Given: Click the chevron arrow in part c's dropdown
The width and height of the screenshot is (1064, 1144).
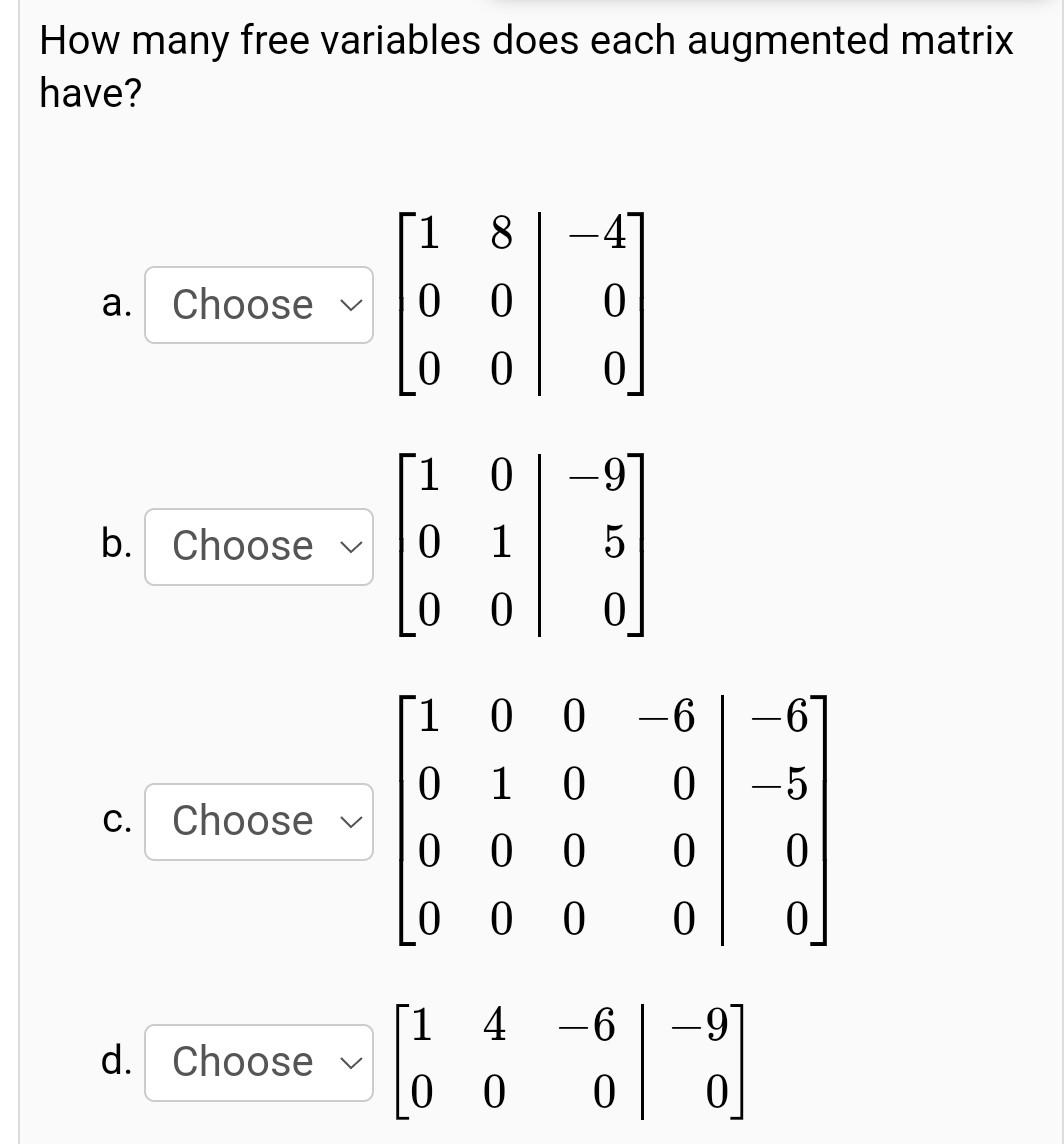Looking at the screenshot, I should tap(352, 820).
